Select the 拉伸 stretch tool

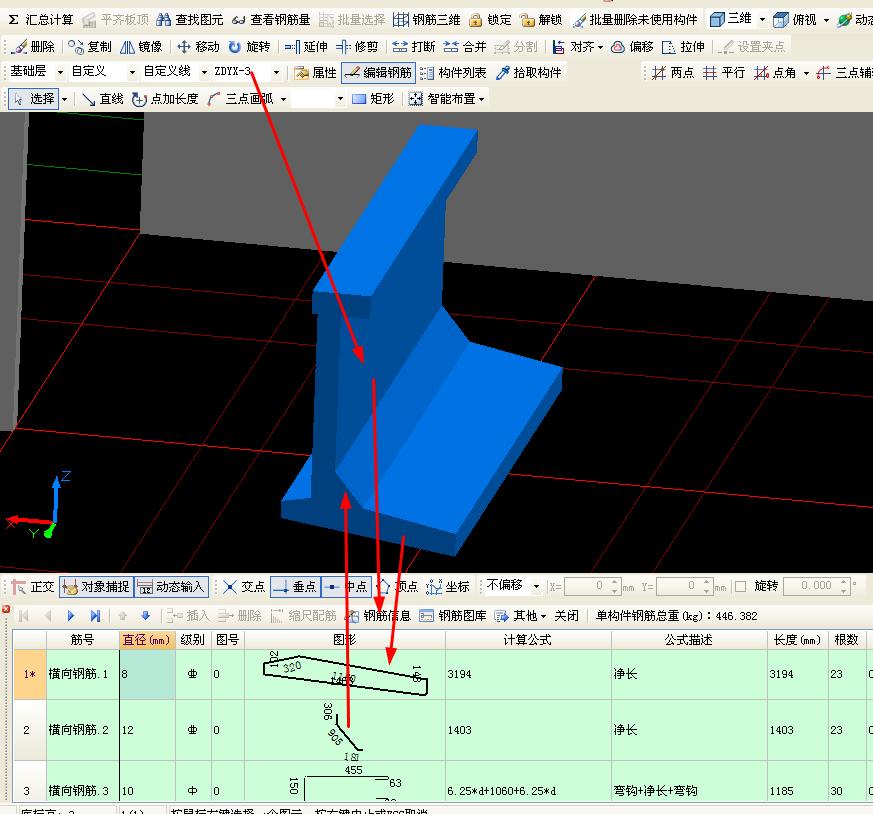point(683,47)
